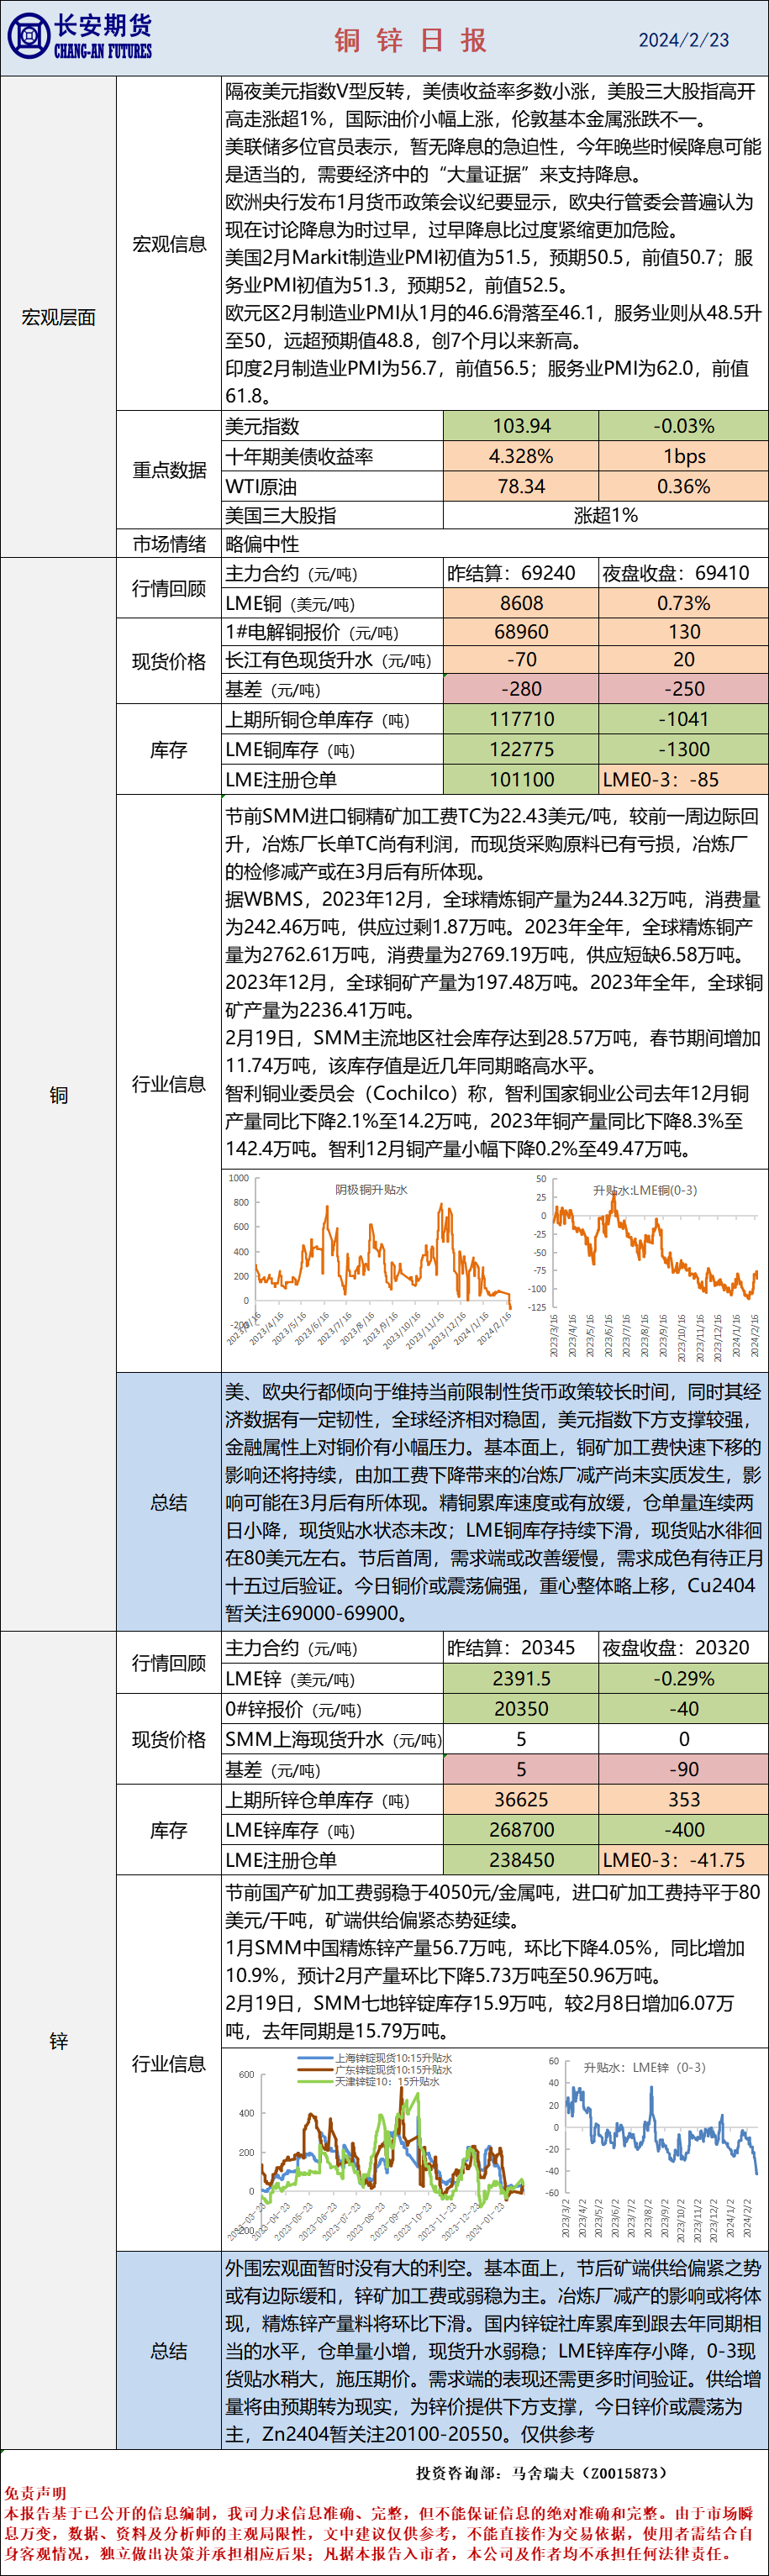Click the LME铜库存 change -1300

[684, 749]
